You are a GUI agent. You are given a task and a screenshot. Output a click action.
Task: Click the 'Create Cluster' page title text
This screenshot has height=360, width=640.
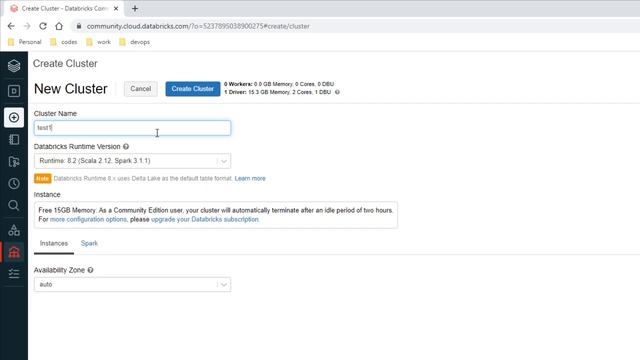pyautogui.click(x=65, y=64)
